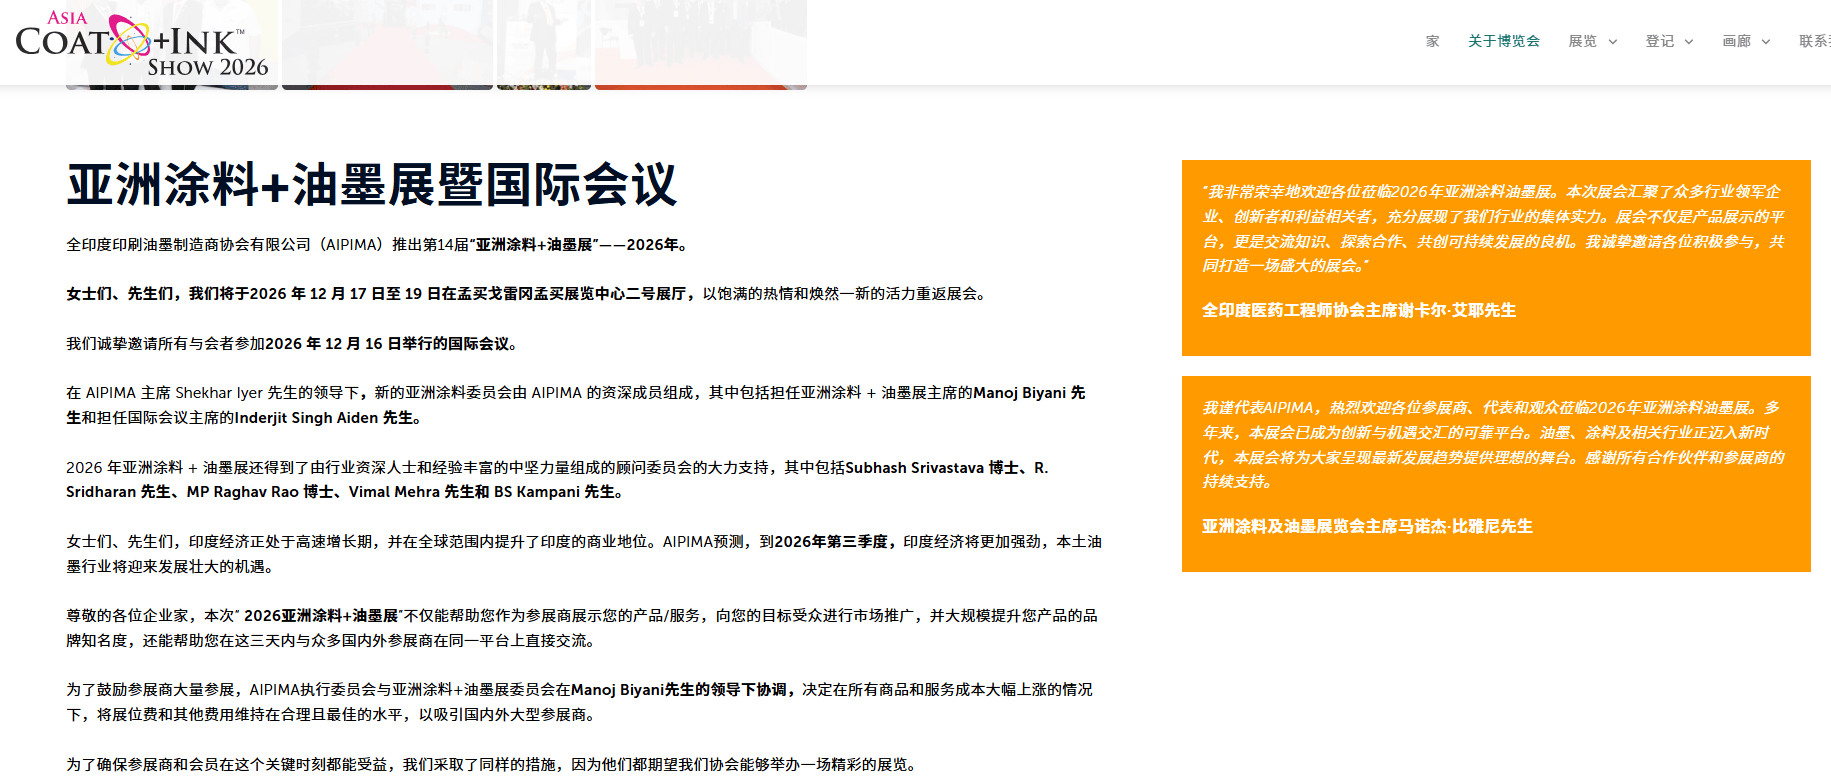Click the 登记 navigation label
1831x784 pixels.
point(1659,41)
